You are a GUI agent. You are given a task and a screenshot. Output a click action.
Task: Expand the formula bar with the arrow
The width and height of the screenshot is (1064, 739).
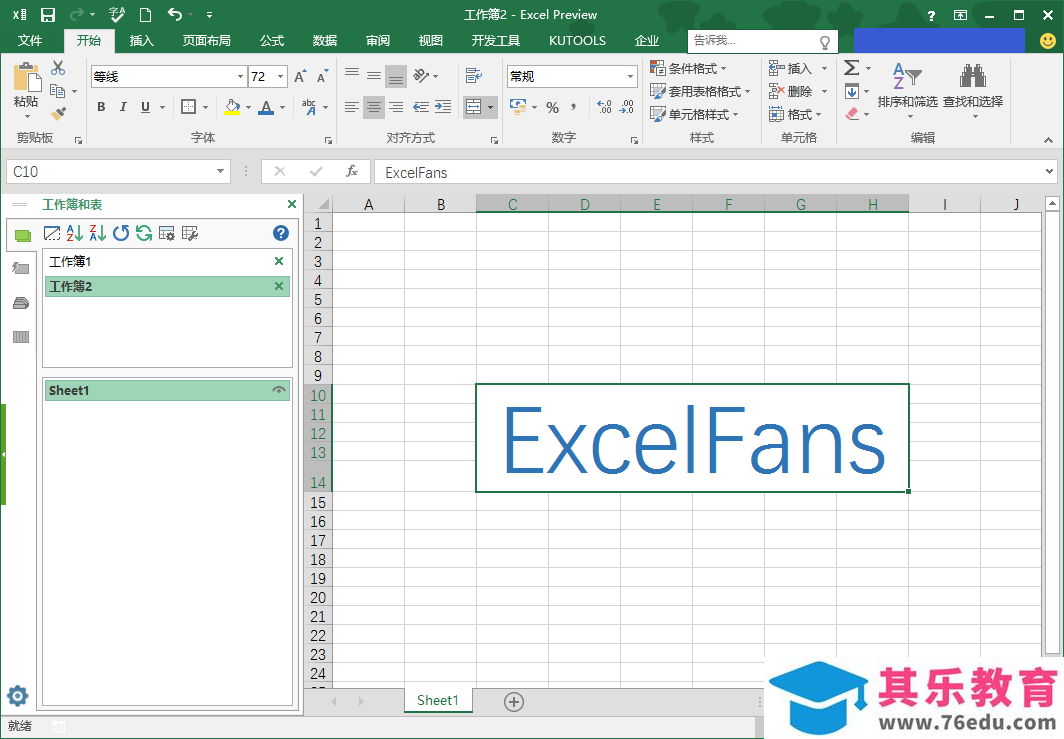pos(1049,172)
